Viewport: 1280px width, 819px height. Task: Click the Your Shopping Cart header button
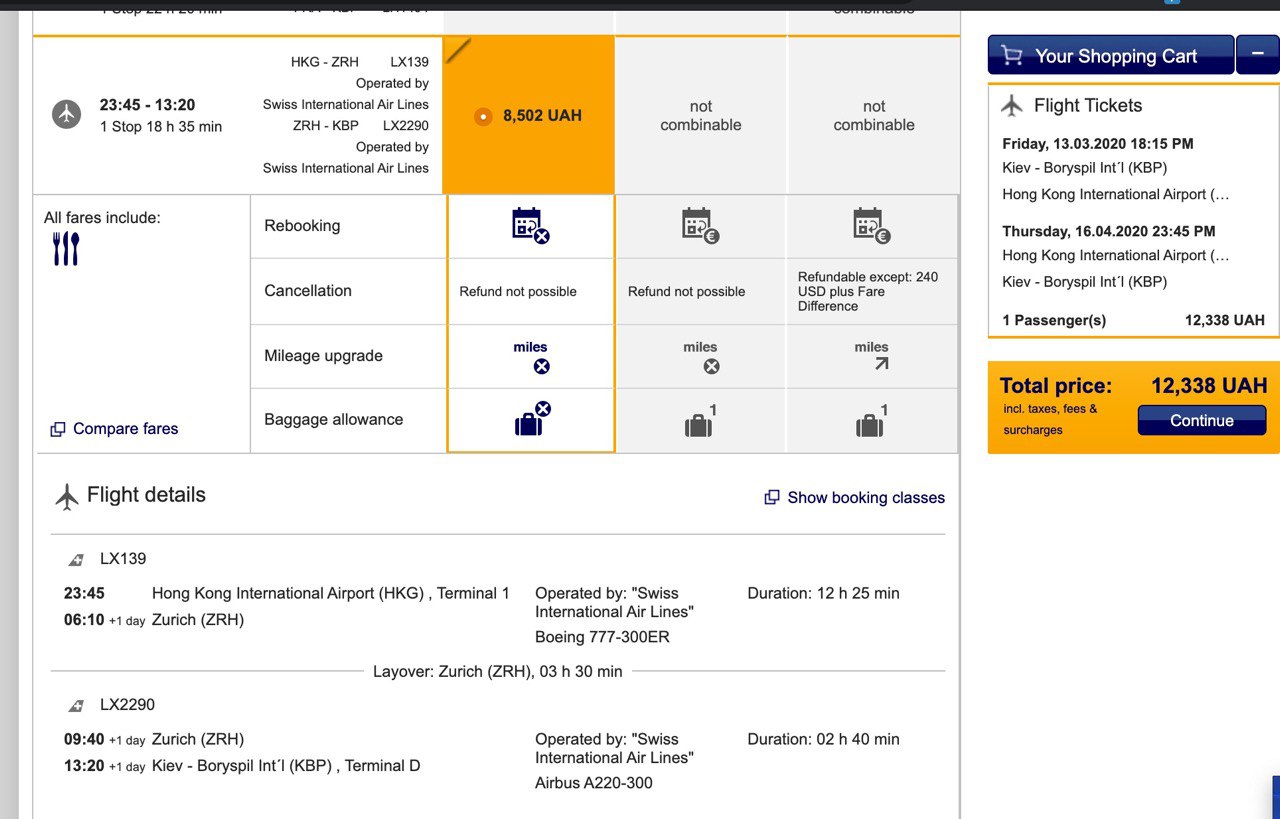(x=1111, y=55)
